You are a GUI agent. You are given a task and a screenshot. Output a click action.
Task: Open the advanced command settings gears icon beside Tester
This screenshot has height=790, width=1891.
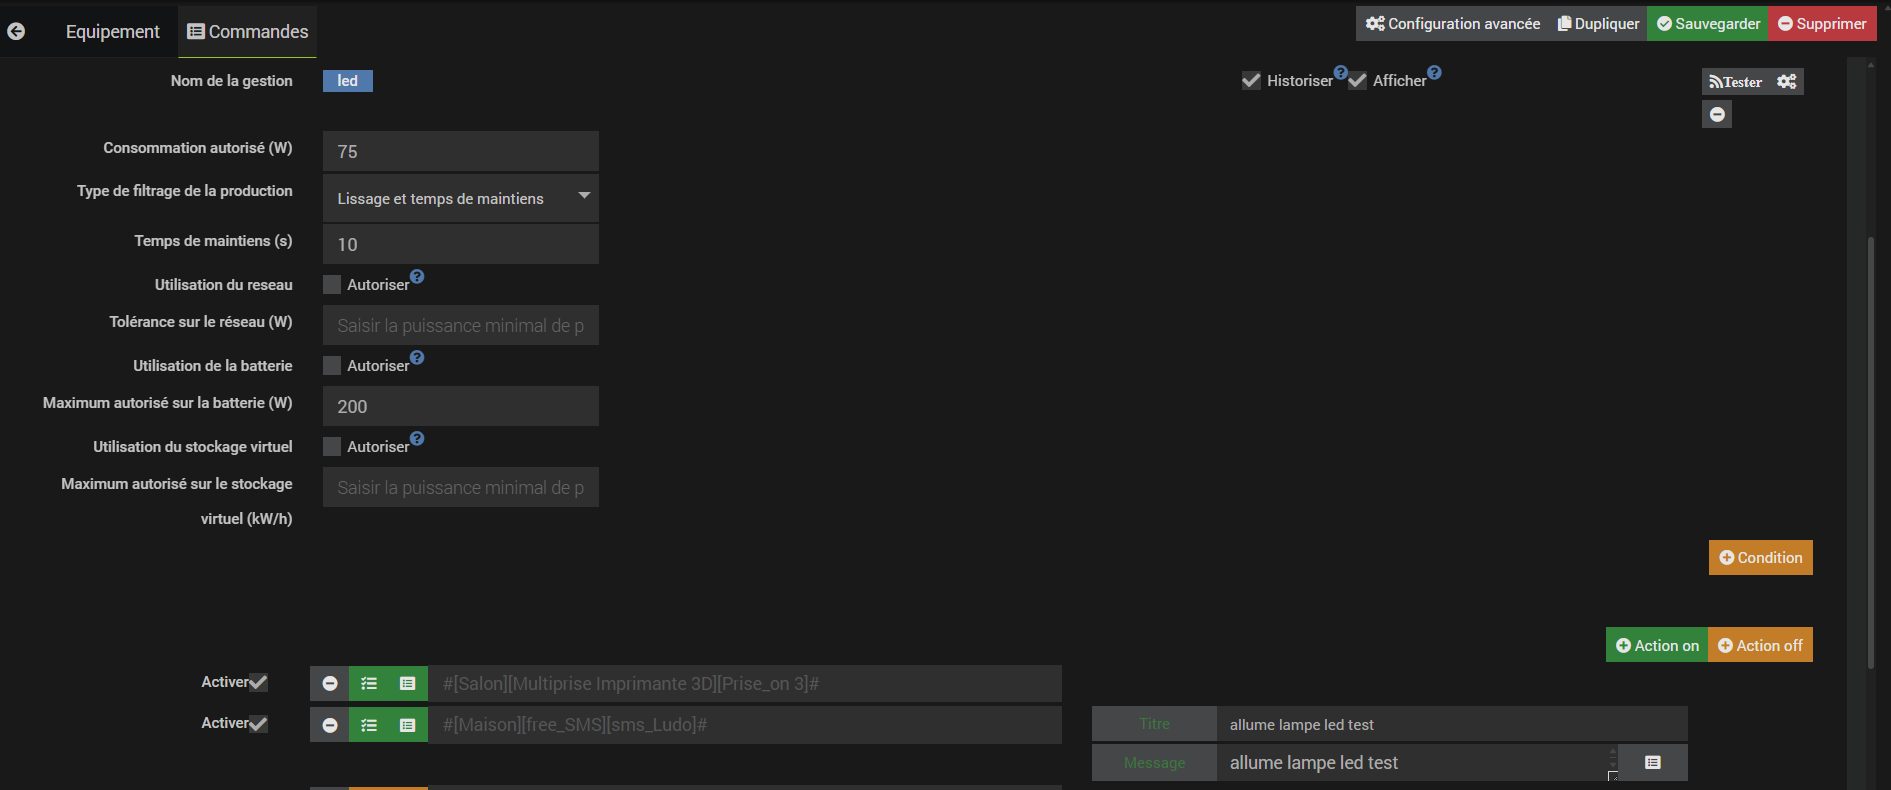pyautogui.click(x=1787, y=82)
